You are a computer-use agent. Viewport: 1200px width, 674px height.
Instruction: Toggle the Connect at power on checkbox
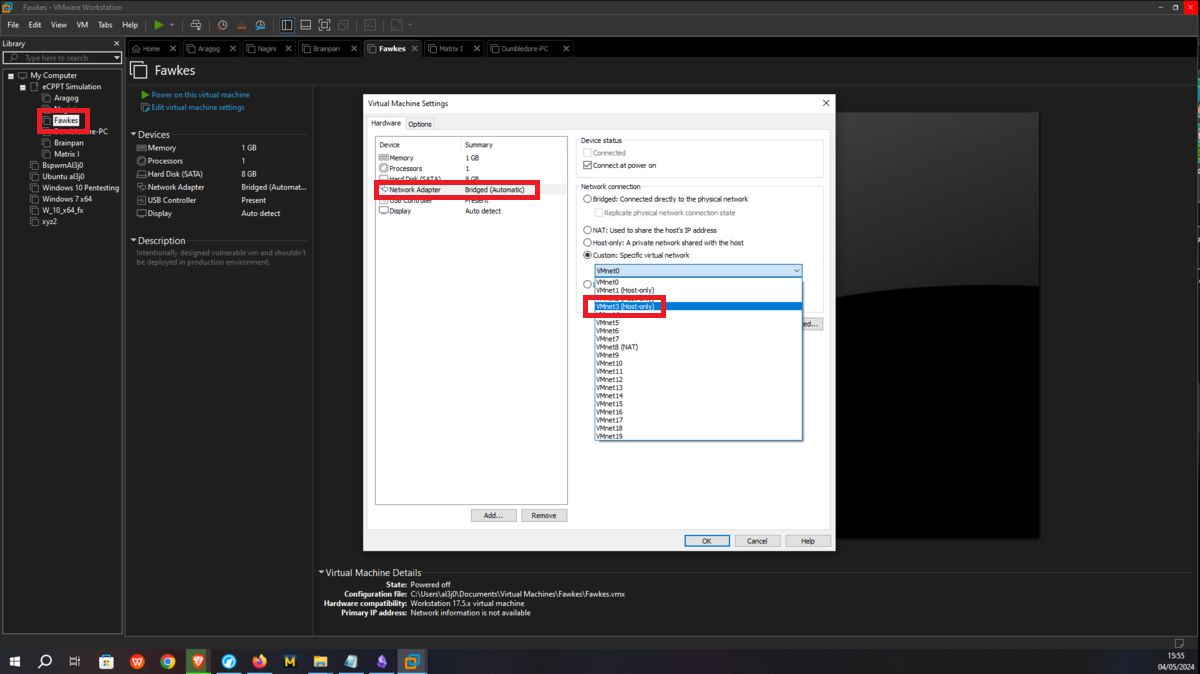click(x=589, y=165)
